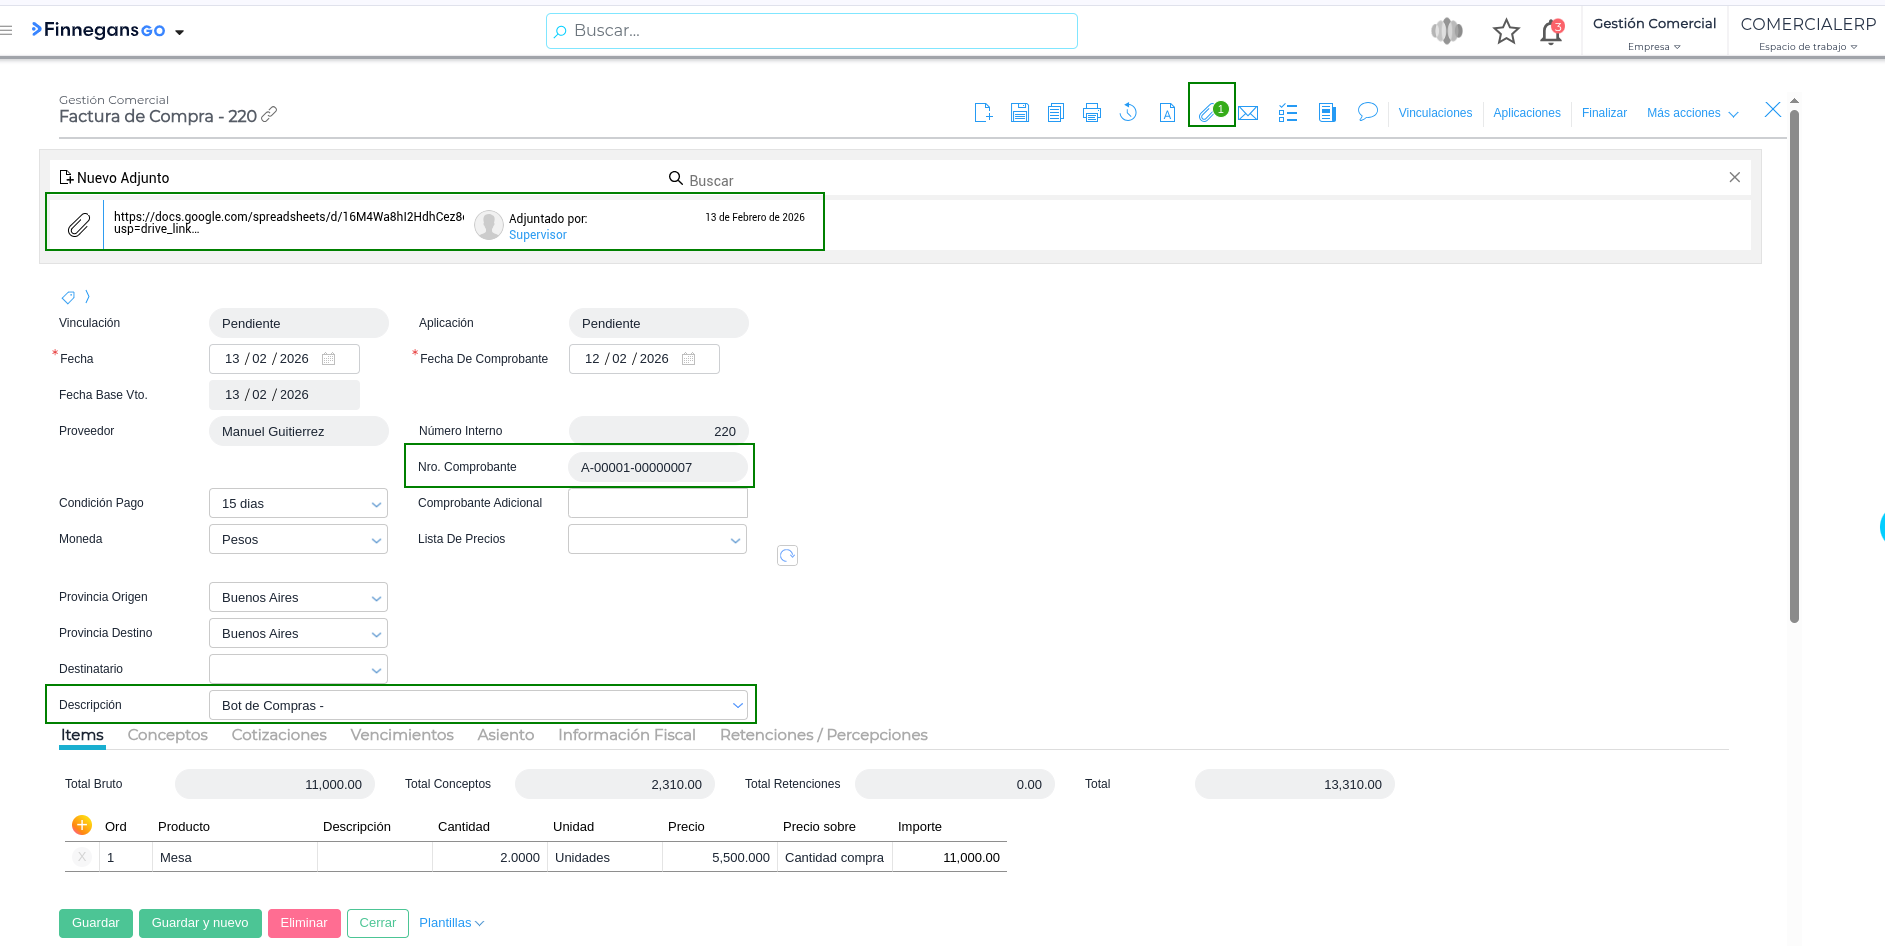Click the envelope email icon

click(1248, 113)
